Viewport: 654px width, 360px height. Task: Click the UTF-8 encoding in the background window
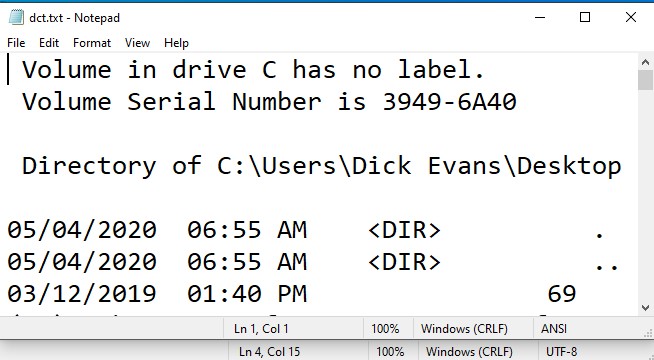[561, 352]
